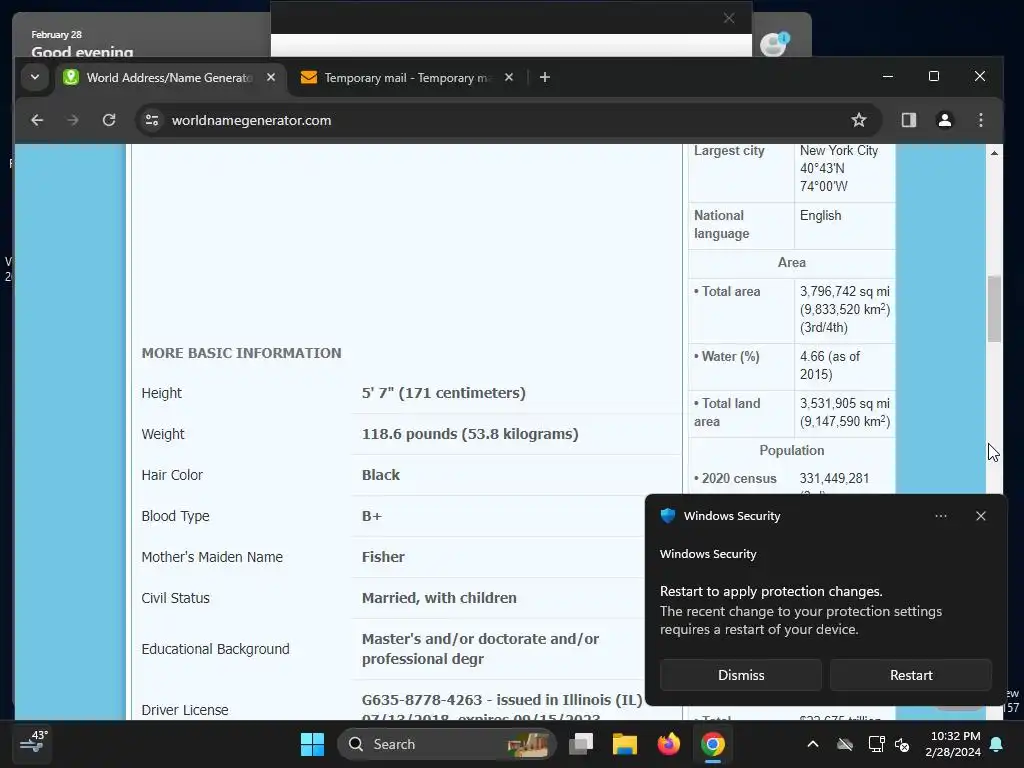Click the scrollbar up arrow

coord(994,153)
